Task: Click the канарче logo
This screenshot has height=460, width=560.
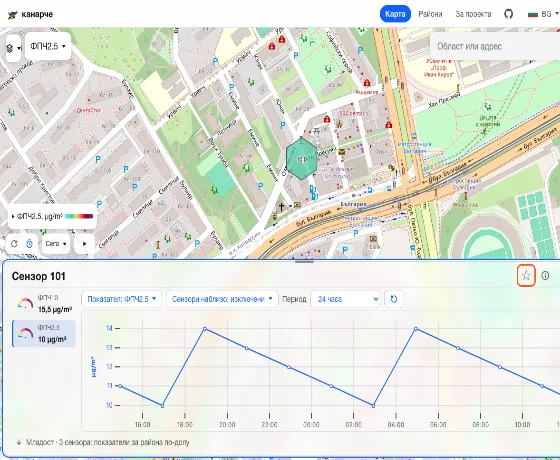Action: [x=30, y=14]
